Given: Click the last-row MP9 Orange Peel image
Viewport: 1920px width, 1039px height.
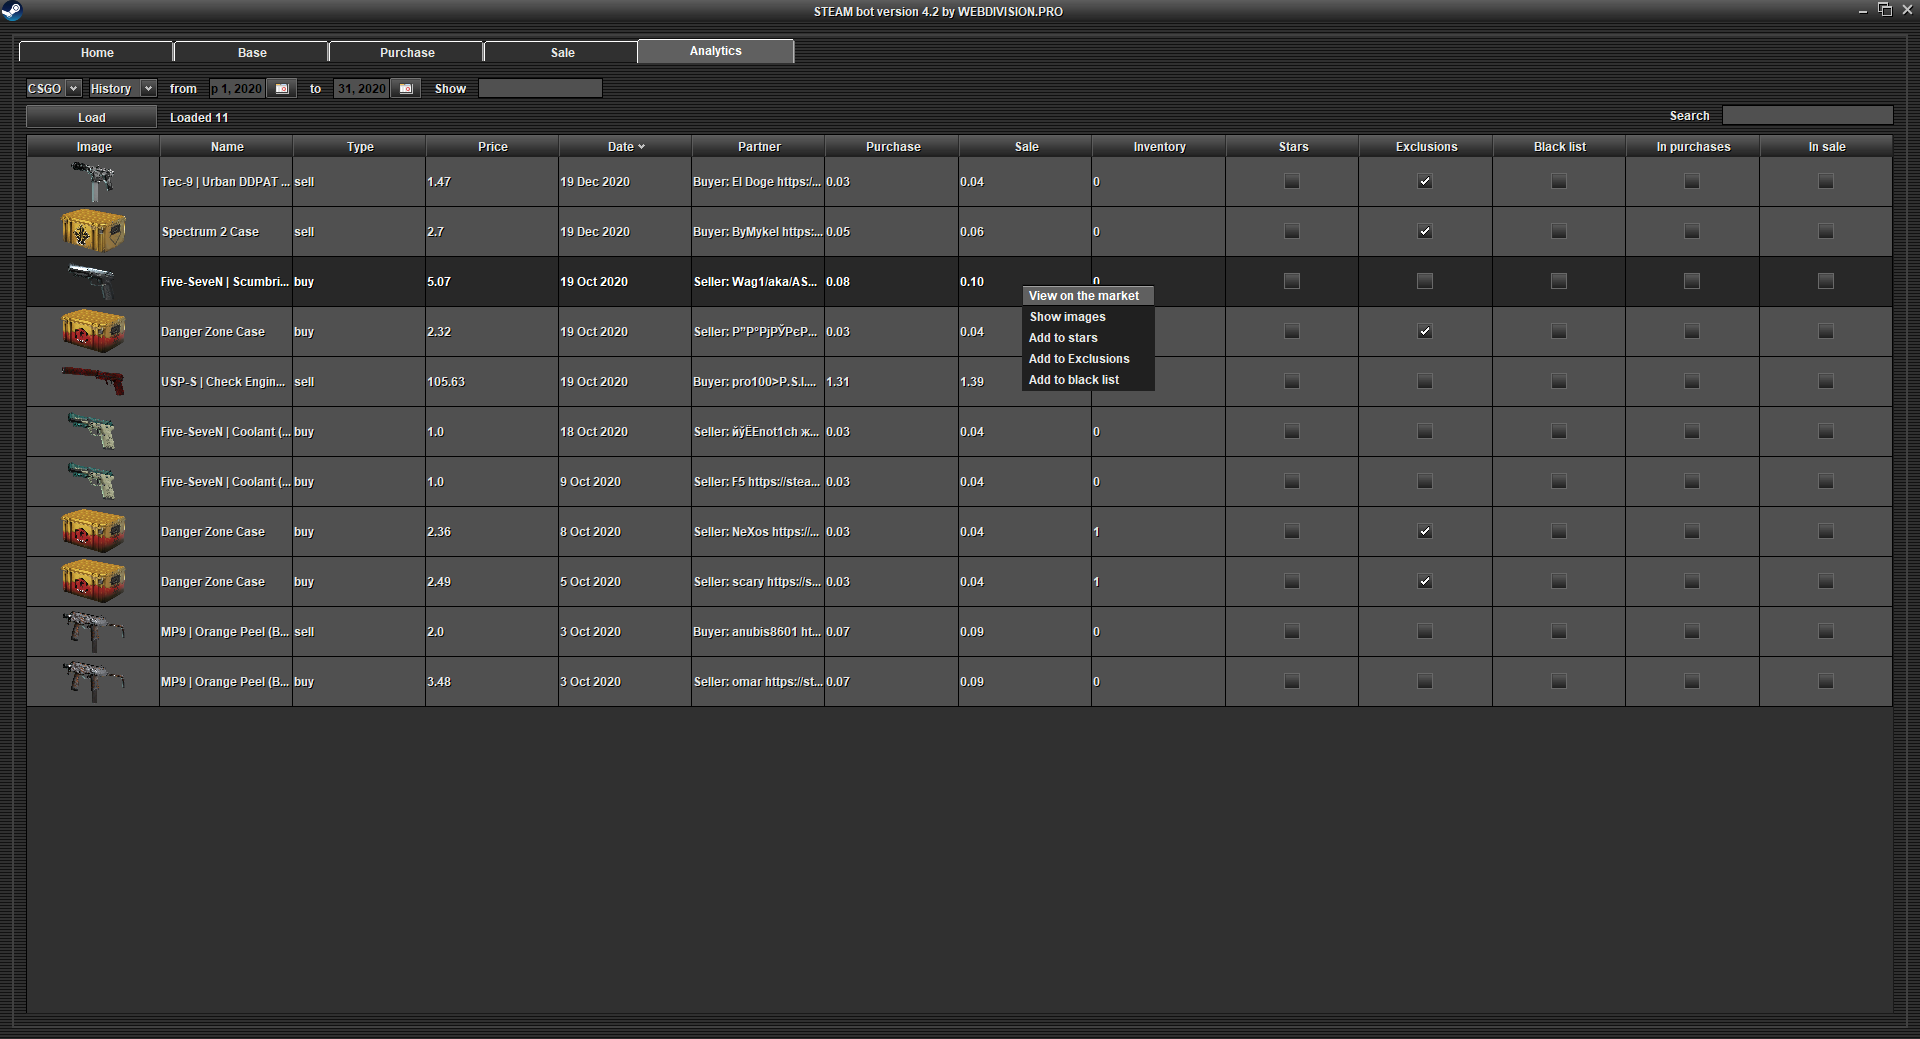Looking at the screenshot, I should [93, 682].
